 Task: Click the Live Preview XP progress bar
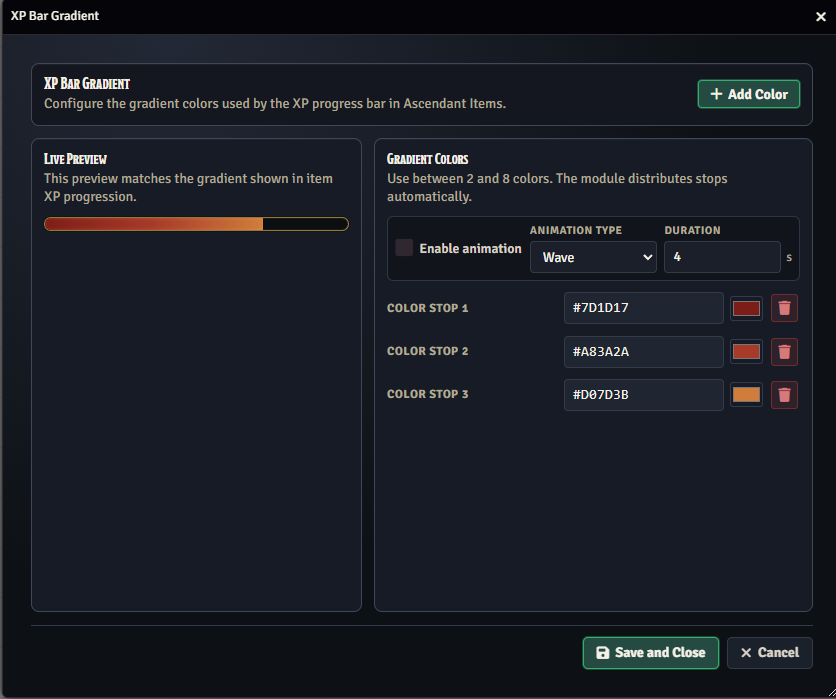(x=196, y=224)
